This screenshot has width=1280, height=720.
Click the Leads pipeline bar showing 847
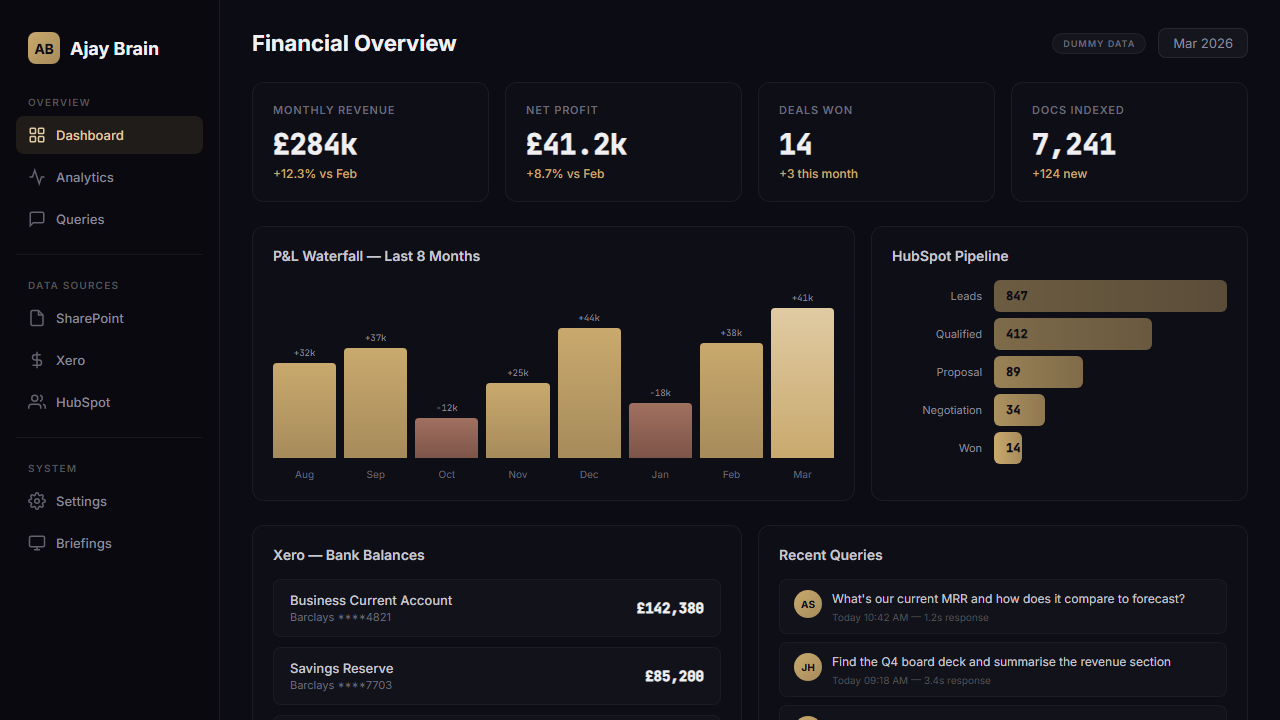pos(1110,296)
